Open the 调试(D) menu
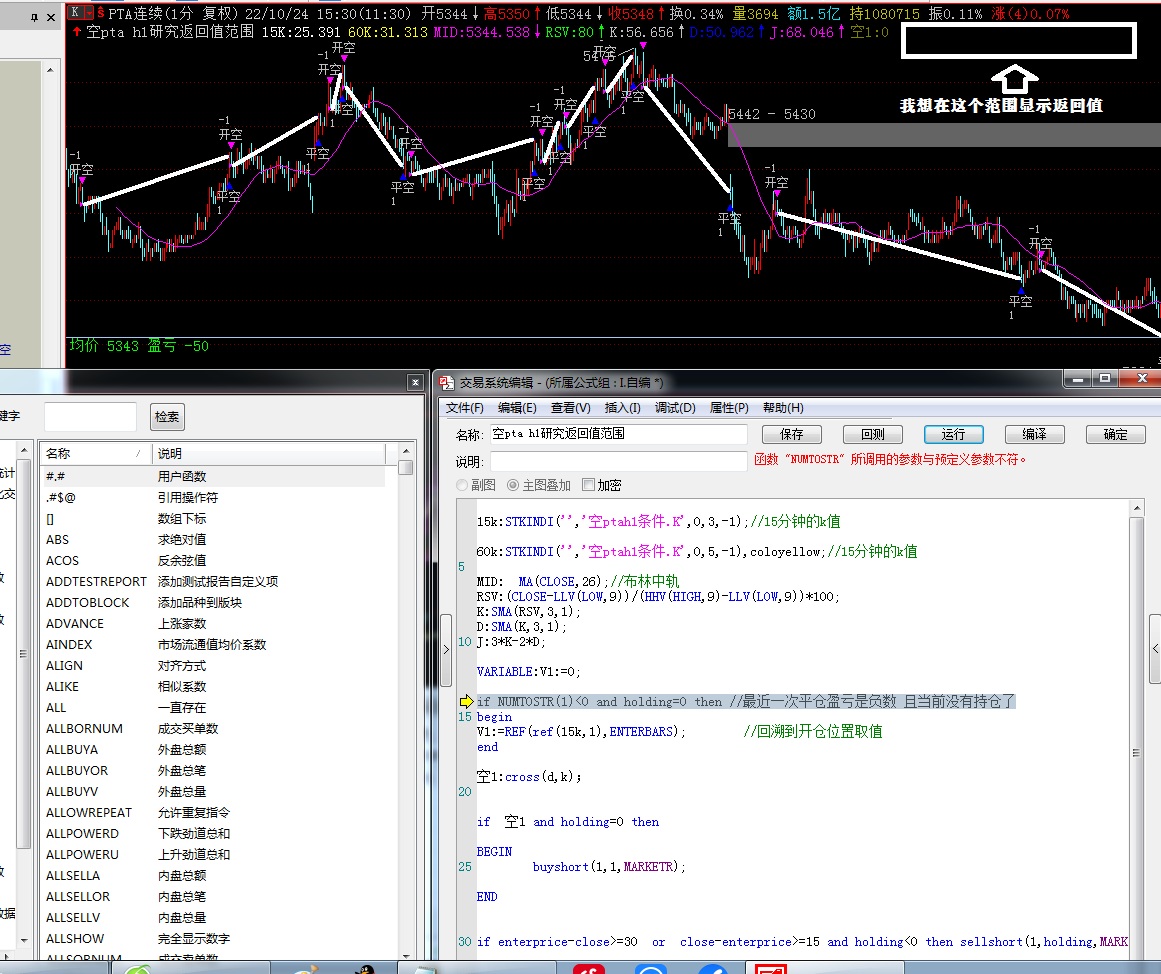The height and width of the screenshot is (974, 1161). (675, 408)
